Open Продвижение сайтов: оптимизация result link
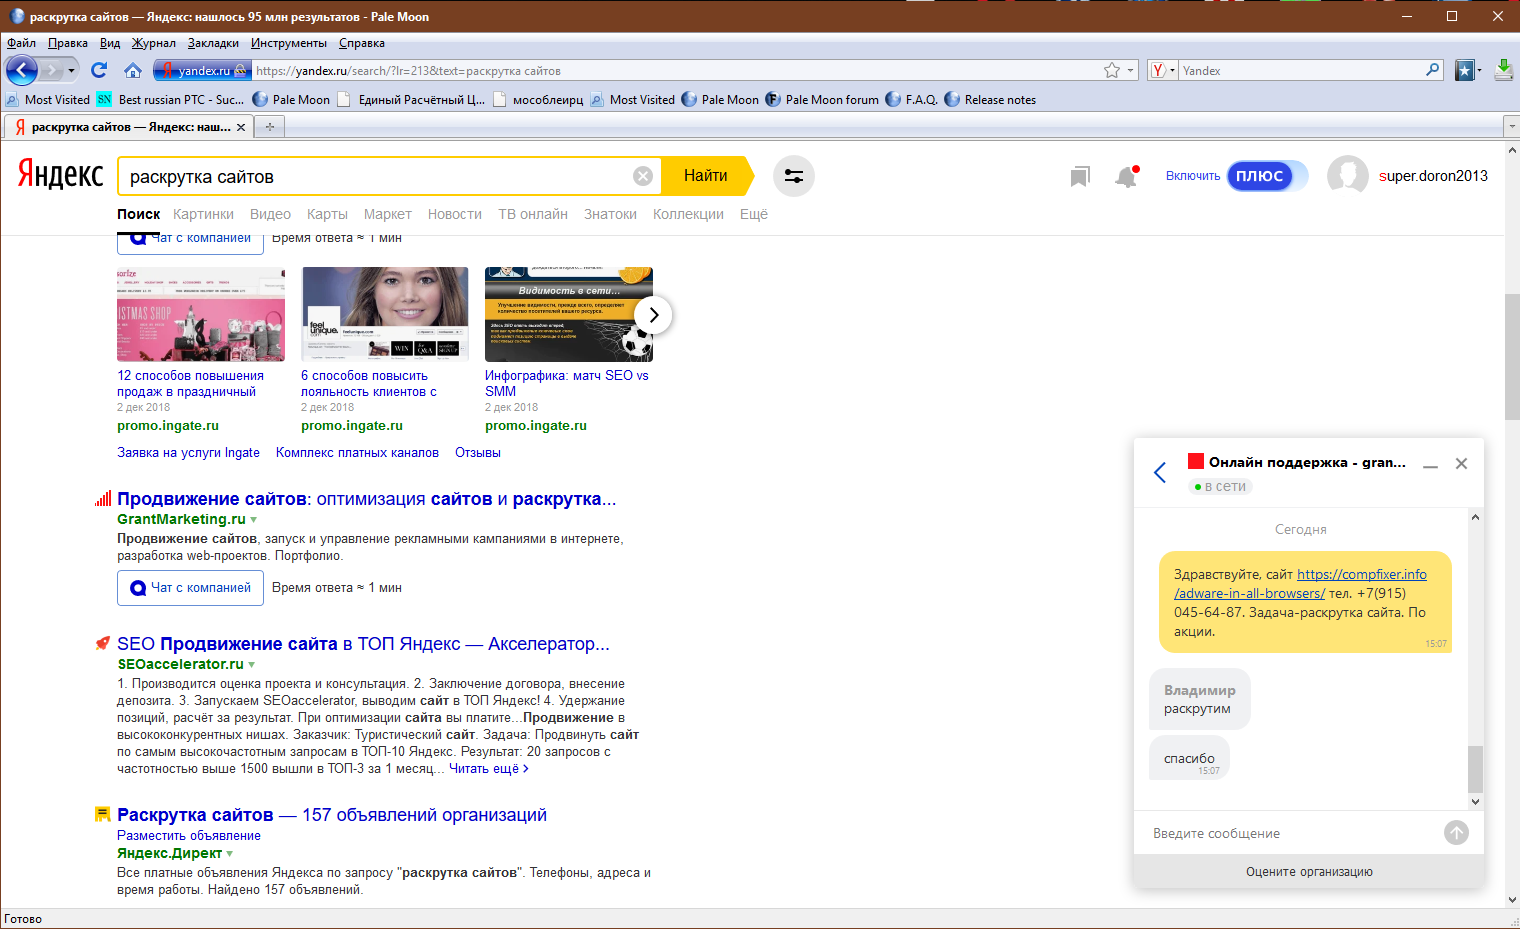The width and height of the screenshot is (1520, 929). [366, 499]
